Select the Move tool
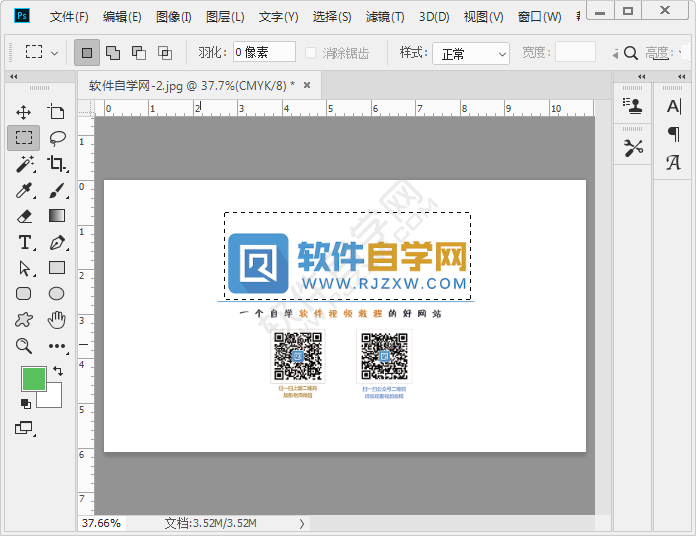This screenshot has width=696, height=536. click(x=24, y=112)
